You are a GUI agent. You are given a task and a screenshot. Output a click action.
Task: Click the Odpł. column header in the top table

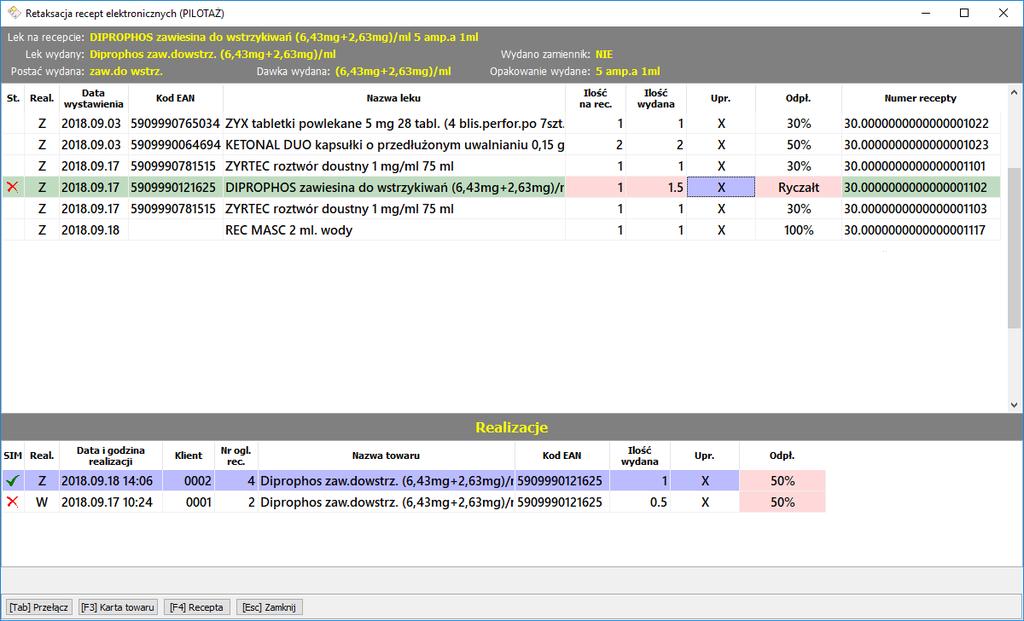pos(798,99)
